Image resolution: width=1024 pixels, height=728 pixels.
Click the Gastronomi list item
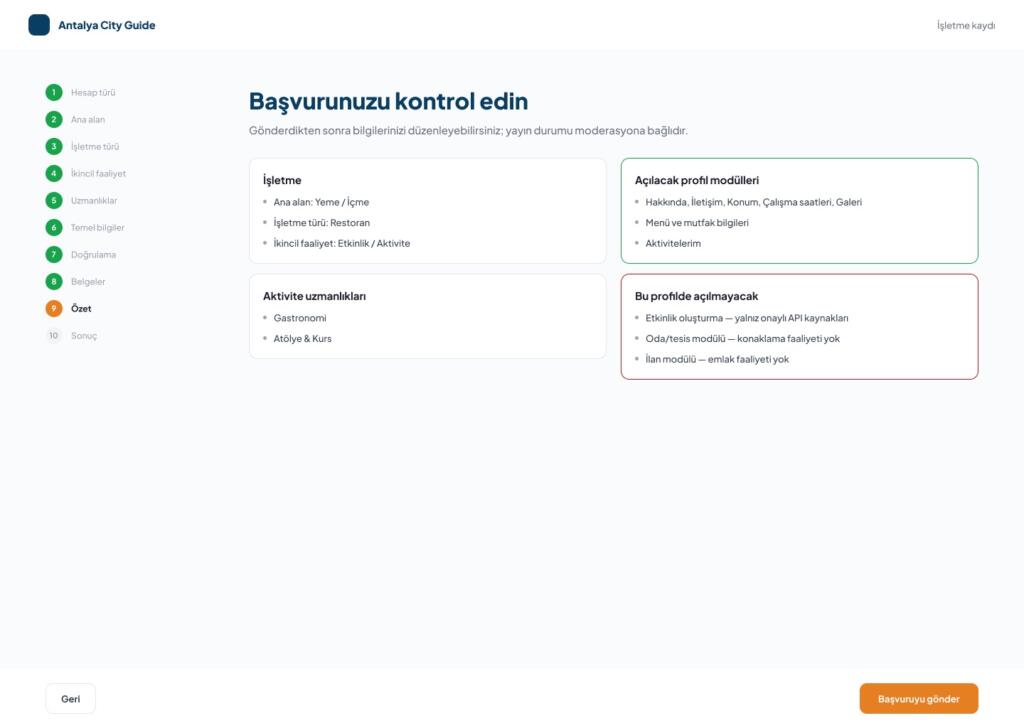tap(300, 318)
